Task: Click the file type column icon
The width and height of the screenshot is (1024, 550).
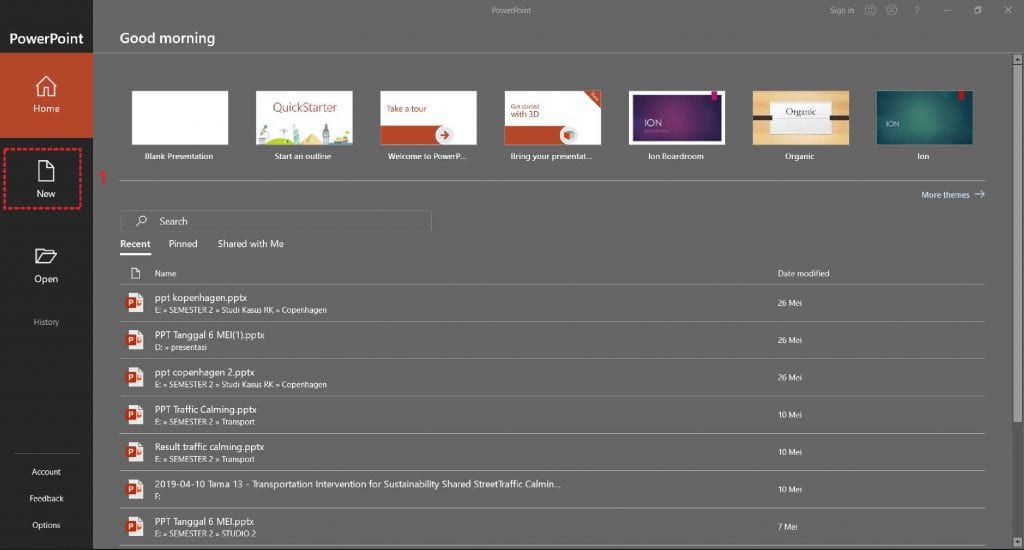Action: coord(135,273)
